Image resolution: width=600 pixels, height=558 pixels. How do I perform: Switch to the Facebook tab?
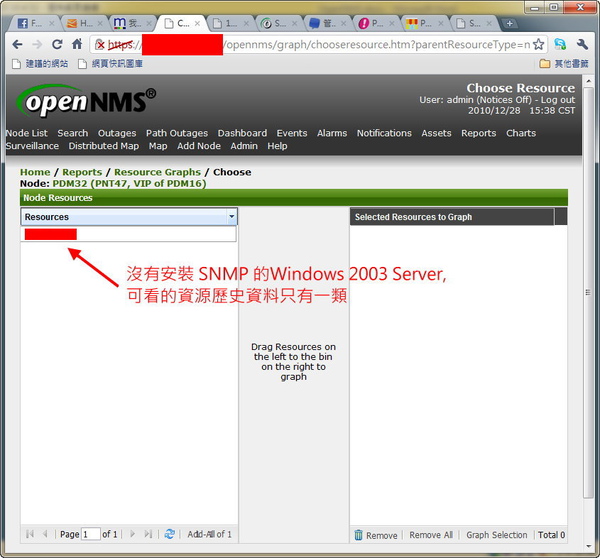(34, 24)
